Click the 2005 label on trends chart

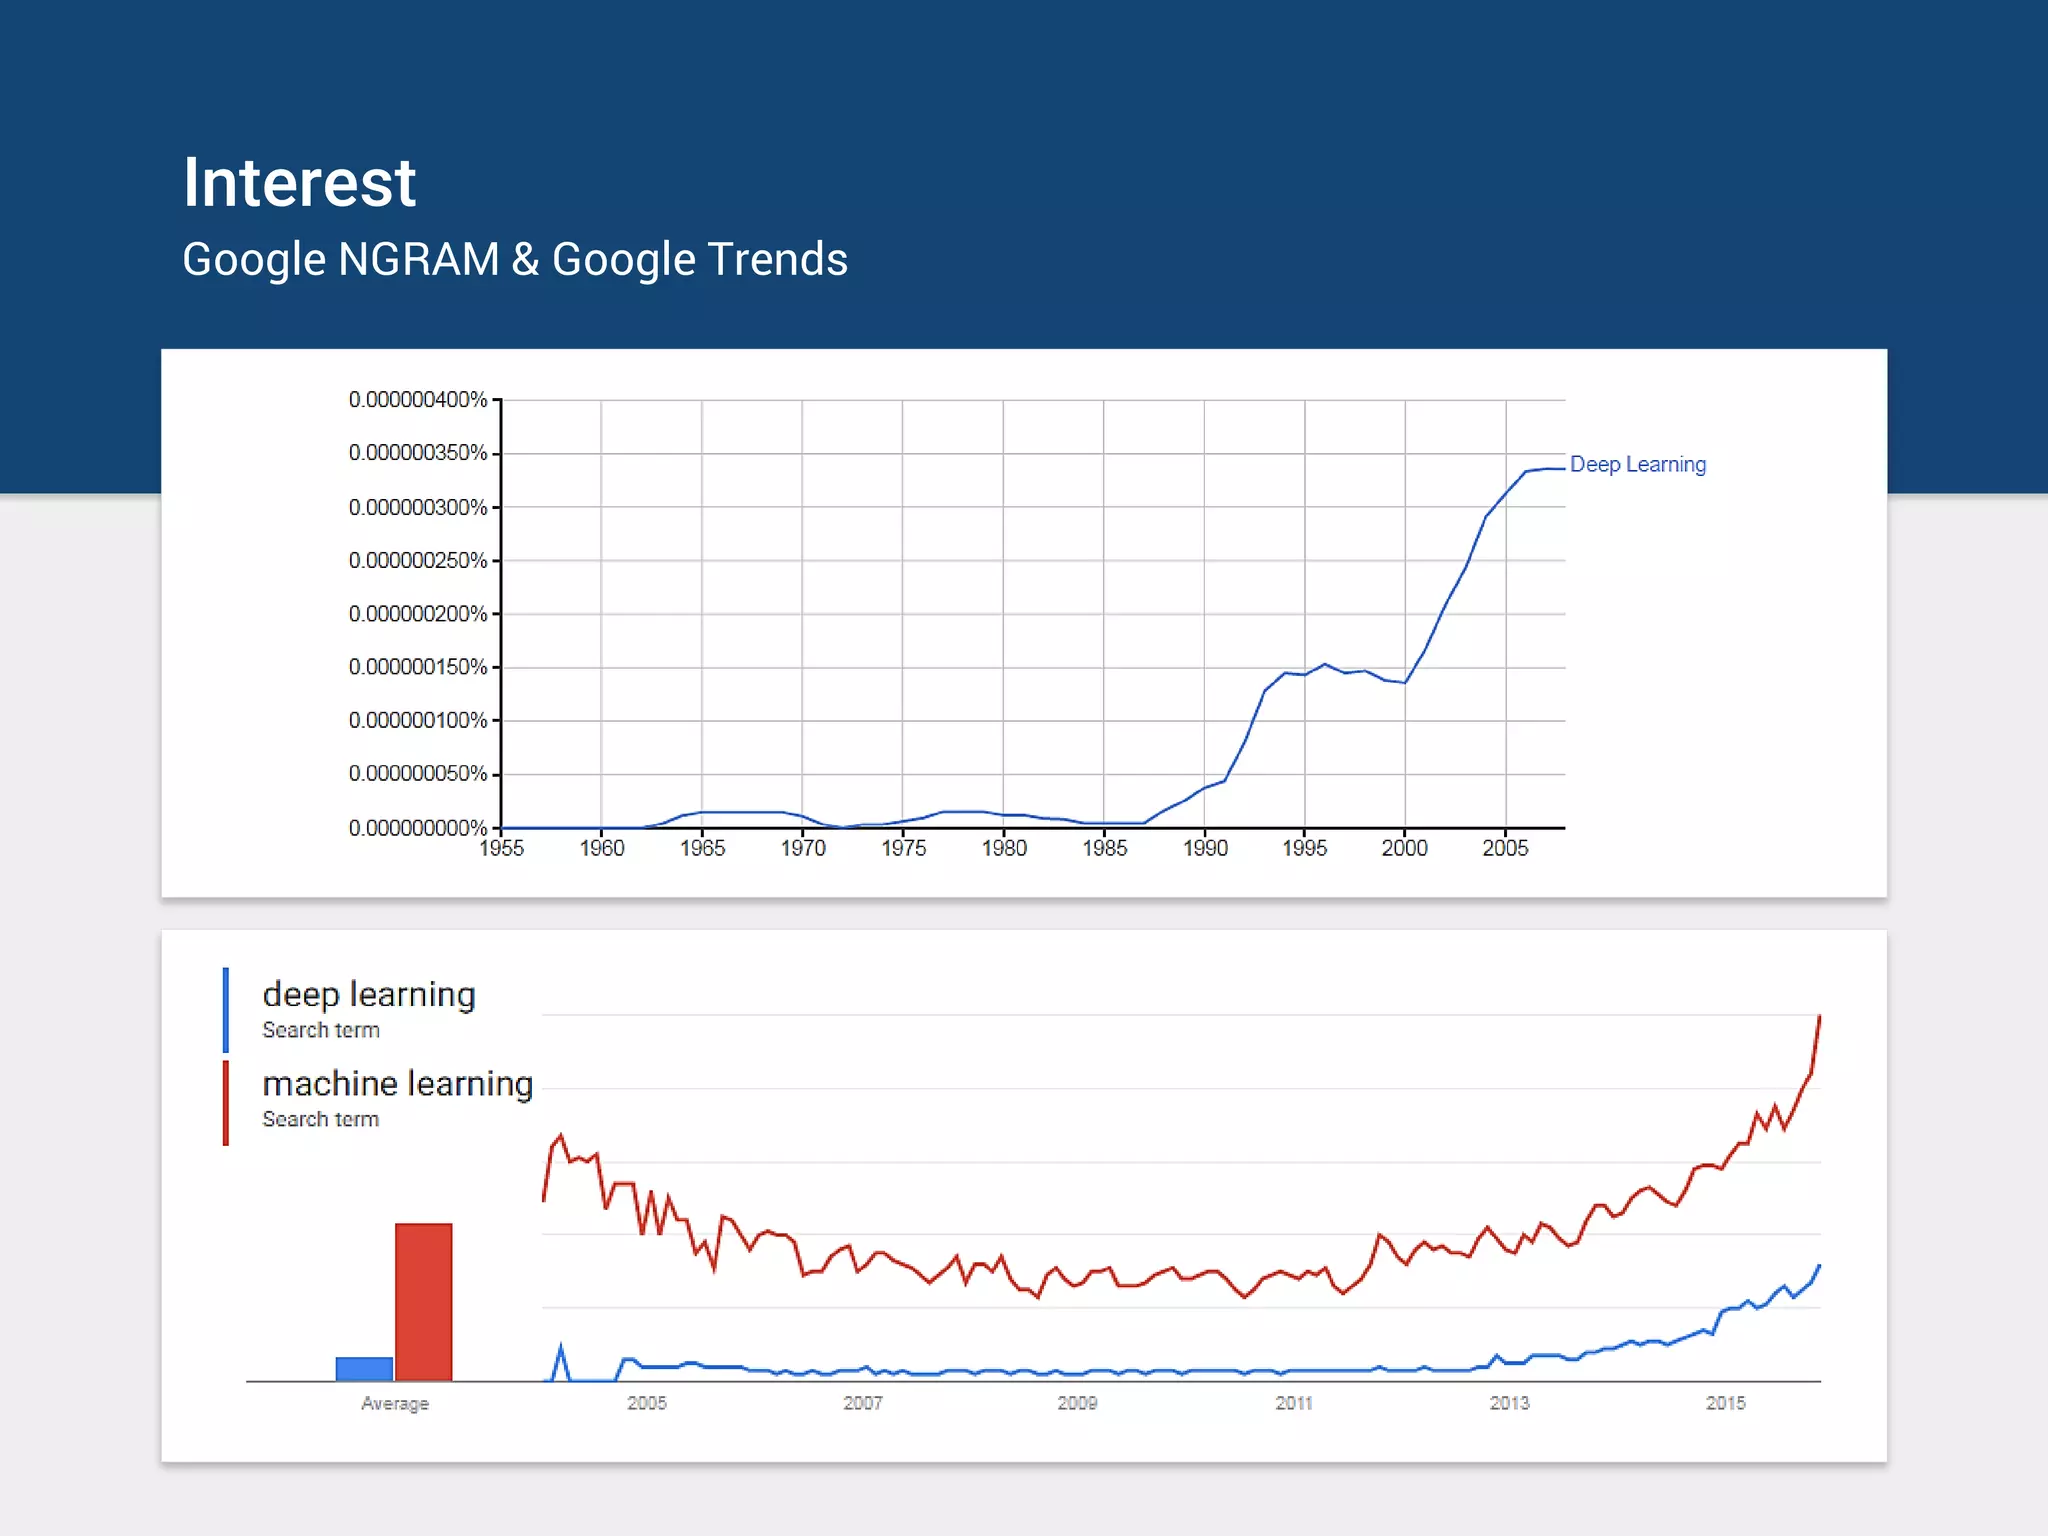(x=647, y=1404)
